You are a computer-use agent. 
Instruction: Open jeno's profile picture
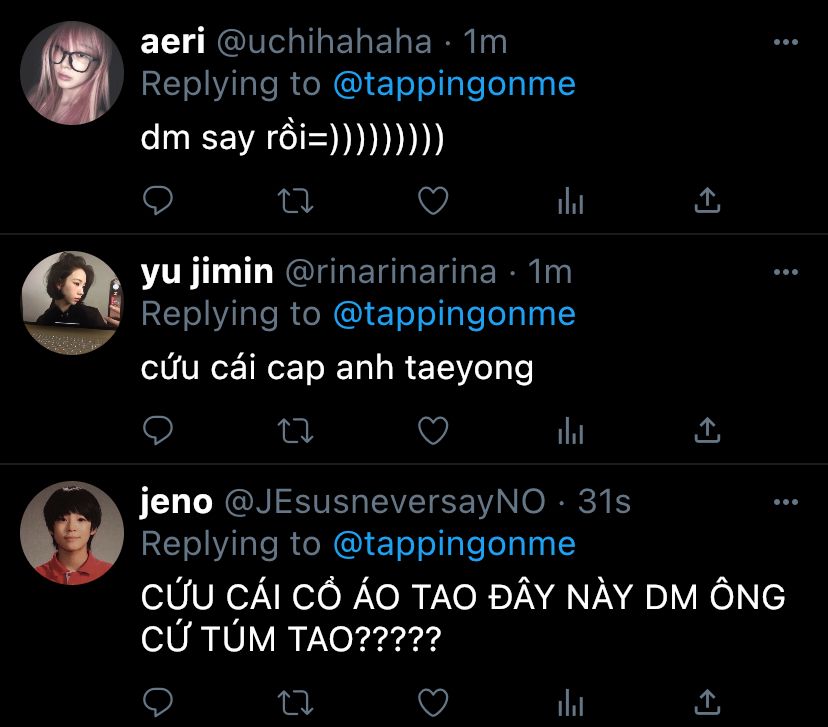pyautogui.click(x=72, y=532)
